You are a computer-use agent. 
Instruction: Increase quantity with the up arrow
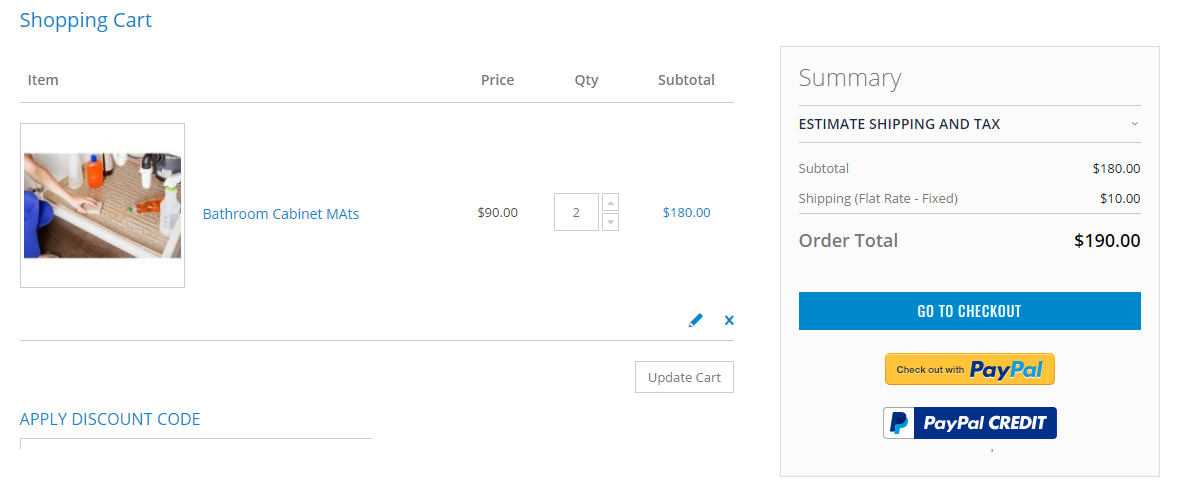[x=611, y=202]
